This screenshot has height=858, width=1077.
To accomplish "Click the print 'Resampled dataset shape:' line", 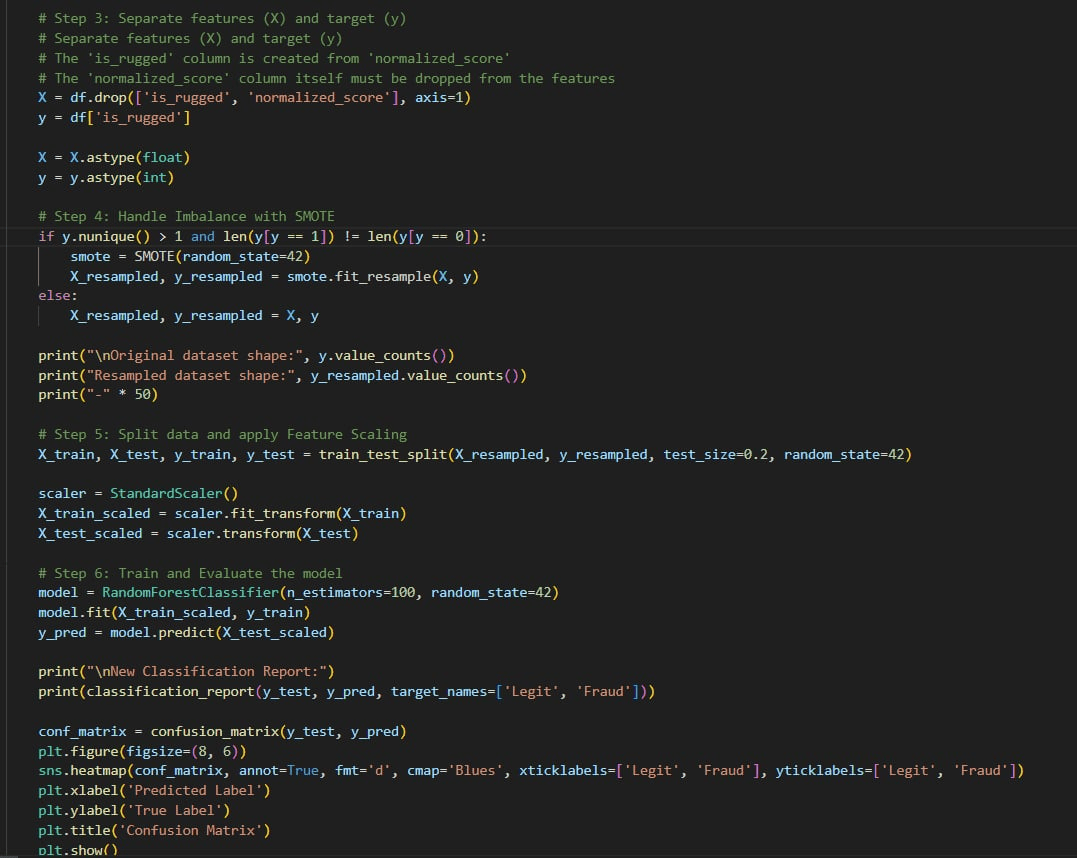I will pos(282,375).
